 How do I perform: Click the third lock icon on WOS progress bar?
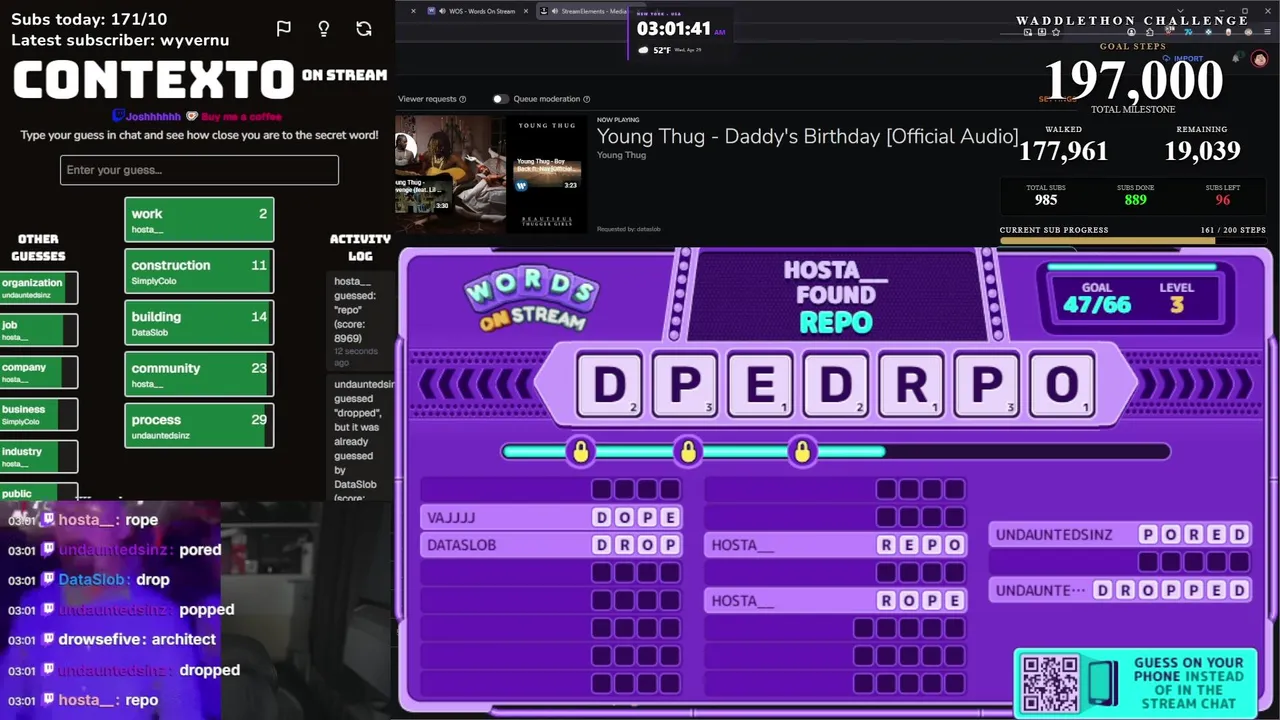click(x=801, y=452)
